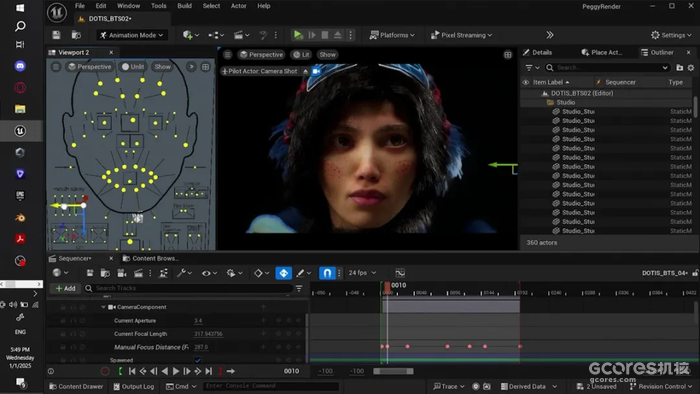Open the Window menu

(x=129, y=6)
